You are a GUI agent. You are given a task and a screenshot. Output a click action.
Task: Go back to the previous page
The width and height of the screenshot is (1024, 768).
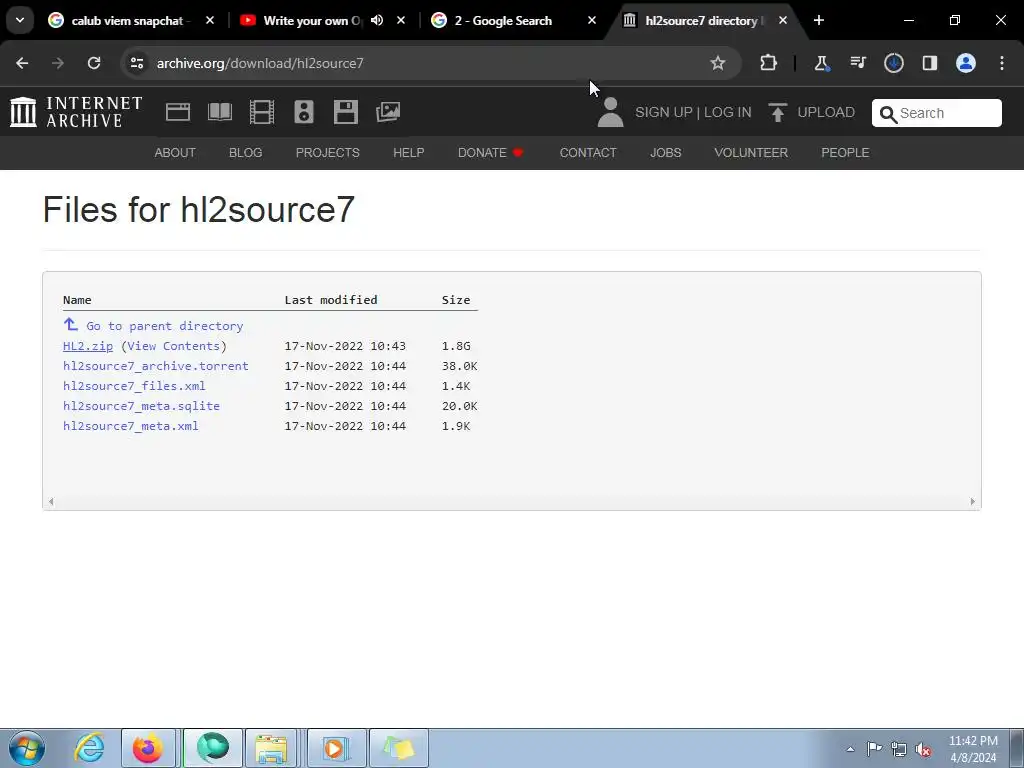[22, 63]
